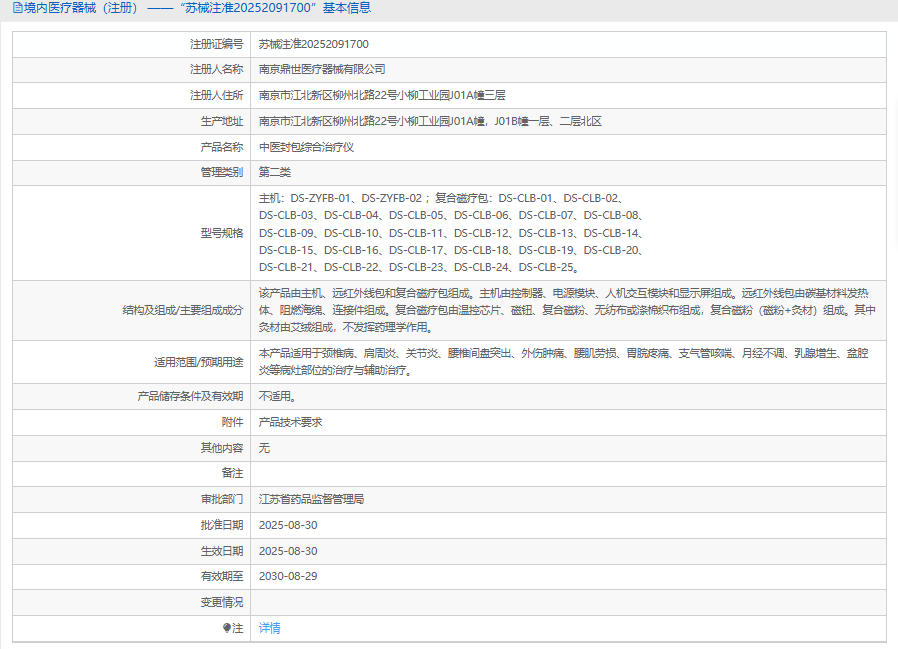Click the 注册人名称 row label
Image resolution: width=898 pixels, height=649 pixels.
[x=216, y=69]
